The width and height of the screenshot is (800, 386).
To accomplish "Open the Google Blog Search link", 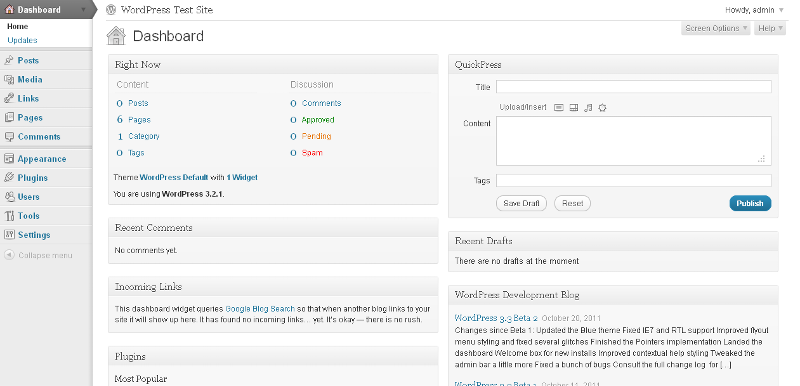I will [x=260, y=308].
